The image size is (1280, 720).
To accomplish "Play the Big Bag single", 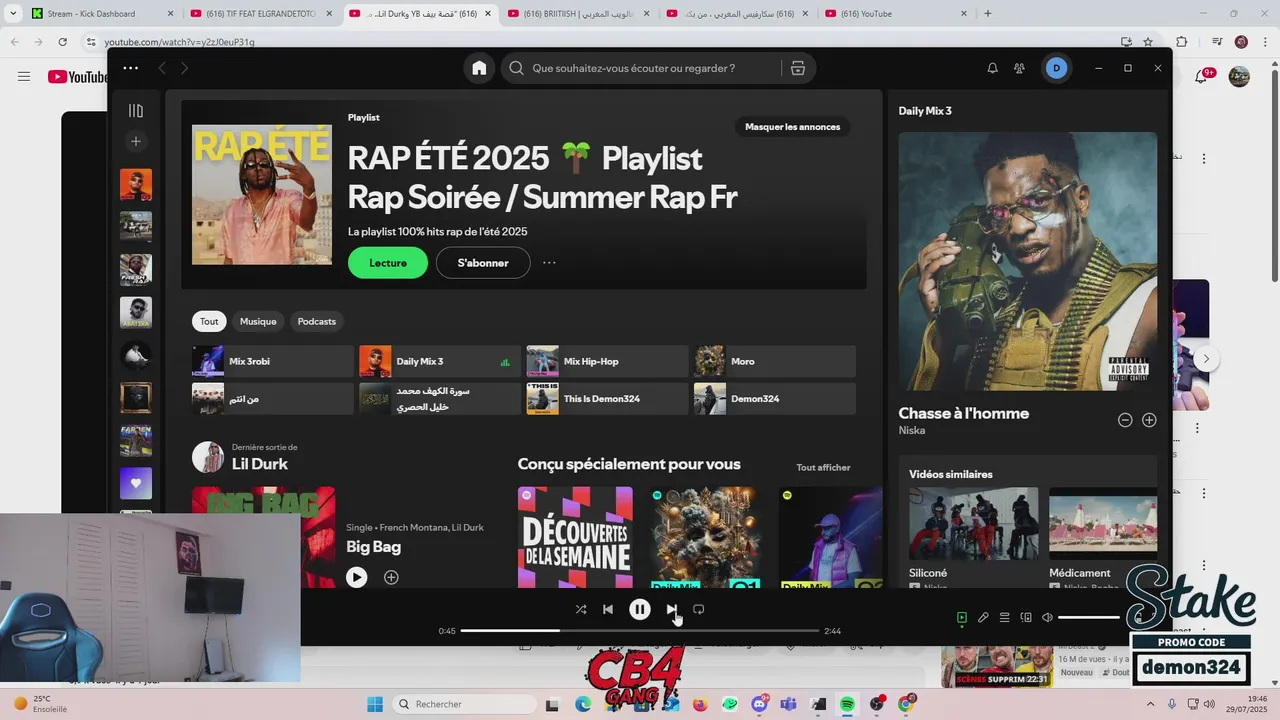I will 357,577.
